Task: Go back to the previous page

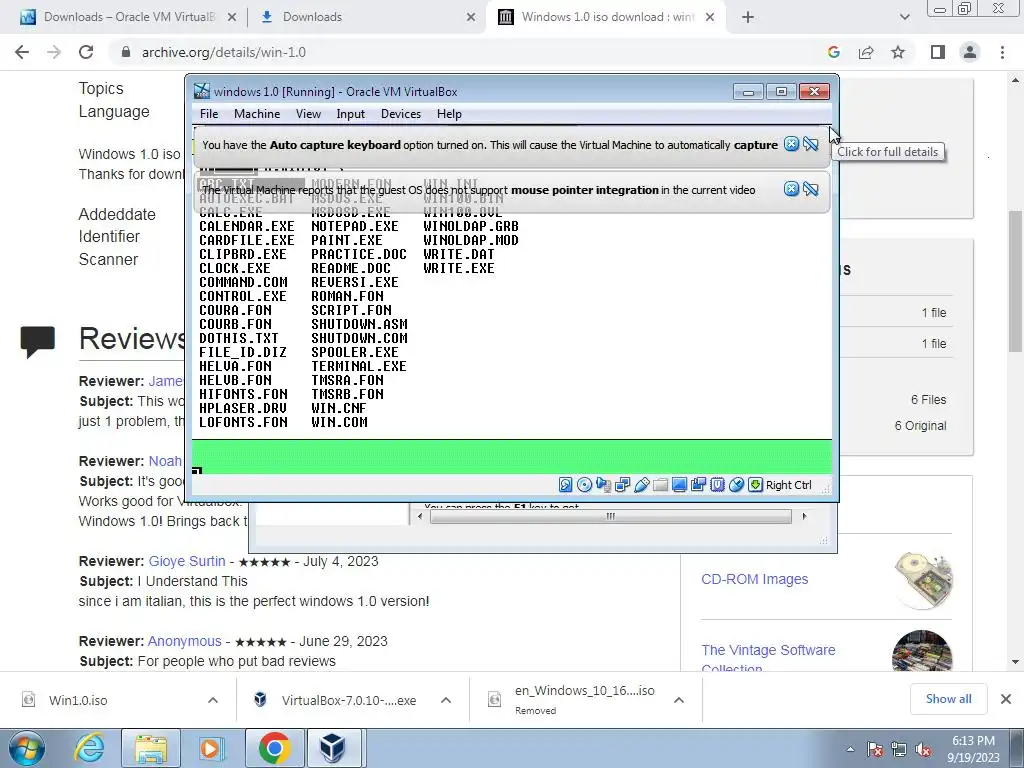Action: [22, 52]
